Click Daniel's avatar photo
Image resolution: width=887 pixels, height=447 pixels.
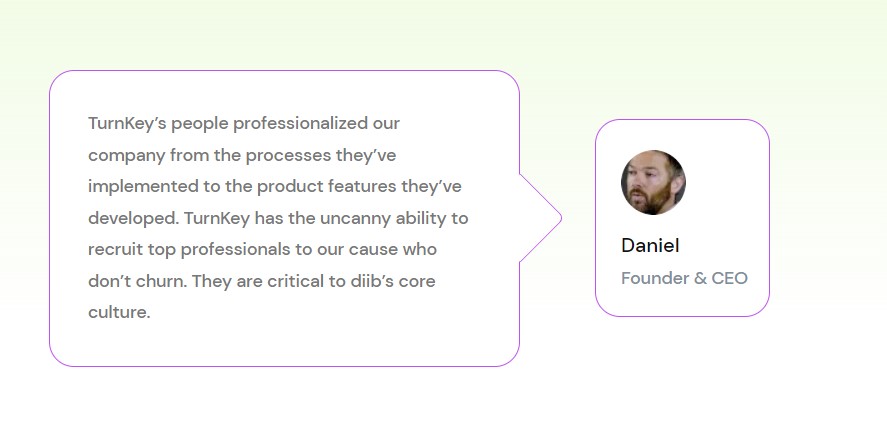653,182
